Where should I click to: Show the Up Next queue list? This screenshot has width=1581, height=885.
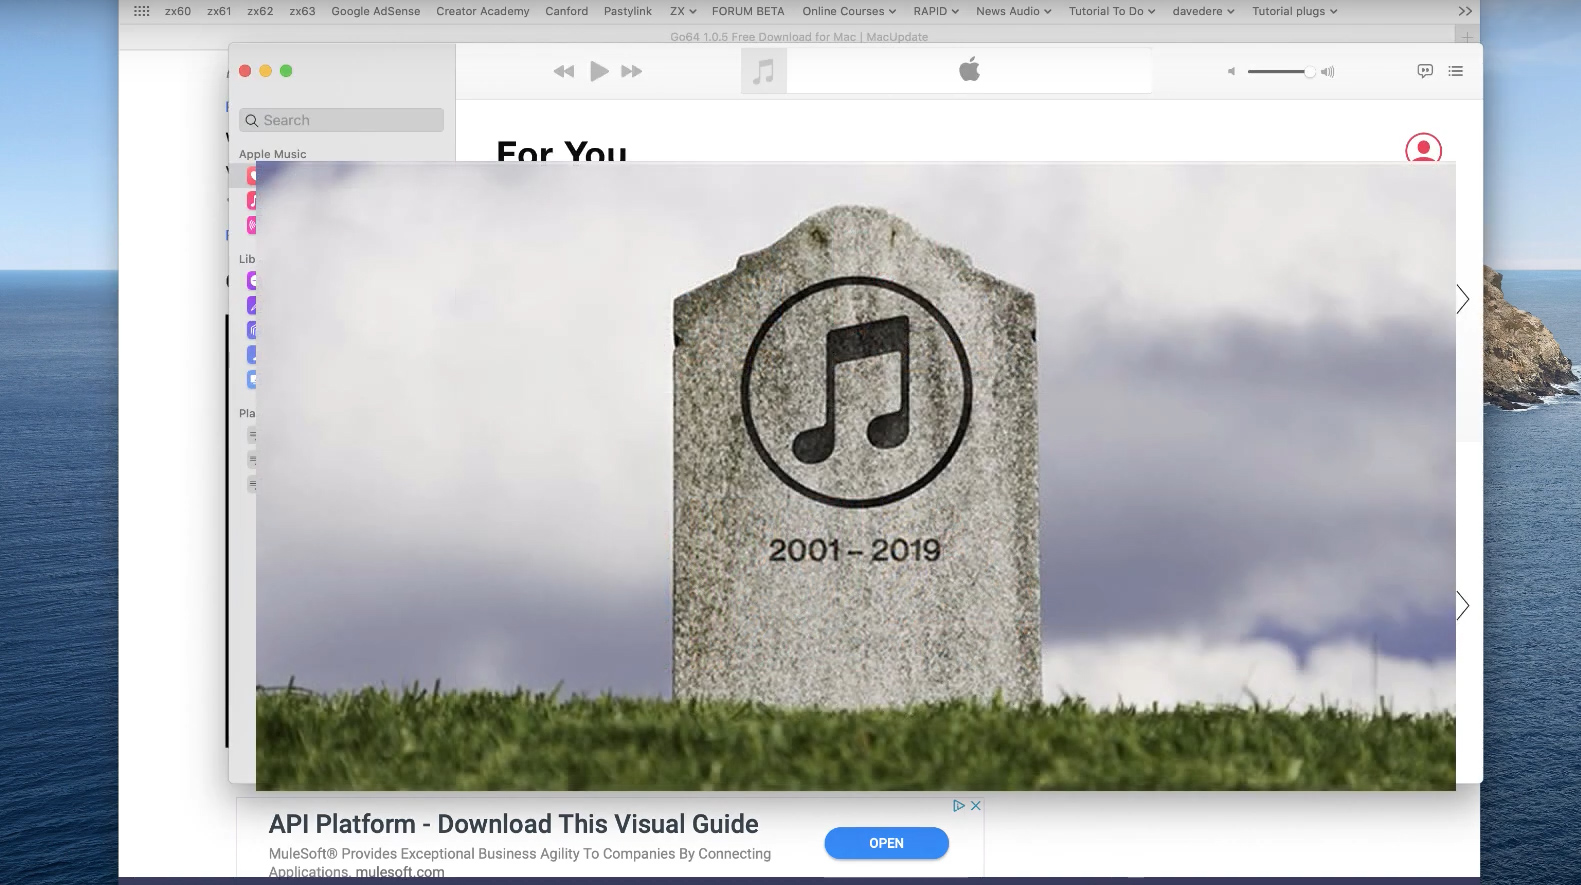pyautogui.click(x=1456, y=71)
